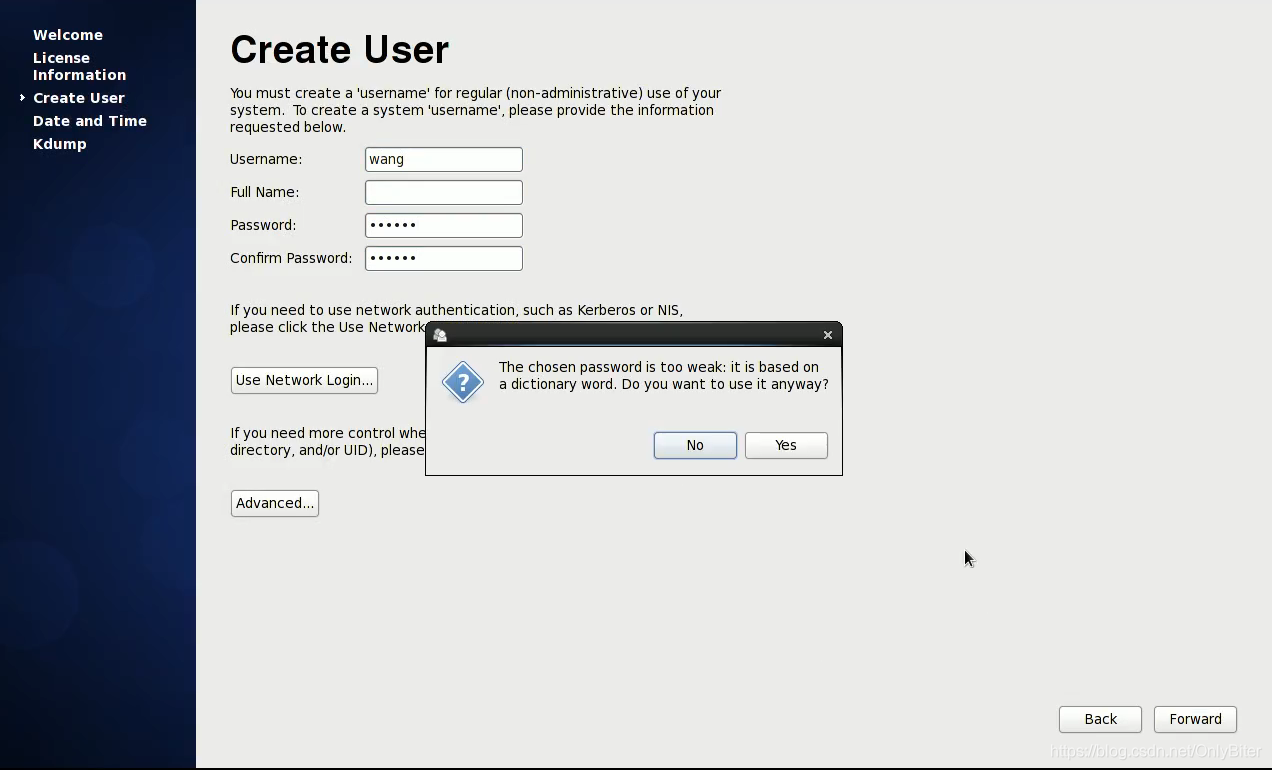Go Back to the previous step
The image size is (1272, 770).
pos(1100,719)
